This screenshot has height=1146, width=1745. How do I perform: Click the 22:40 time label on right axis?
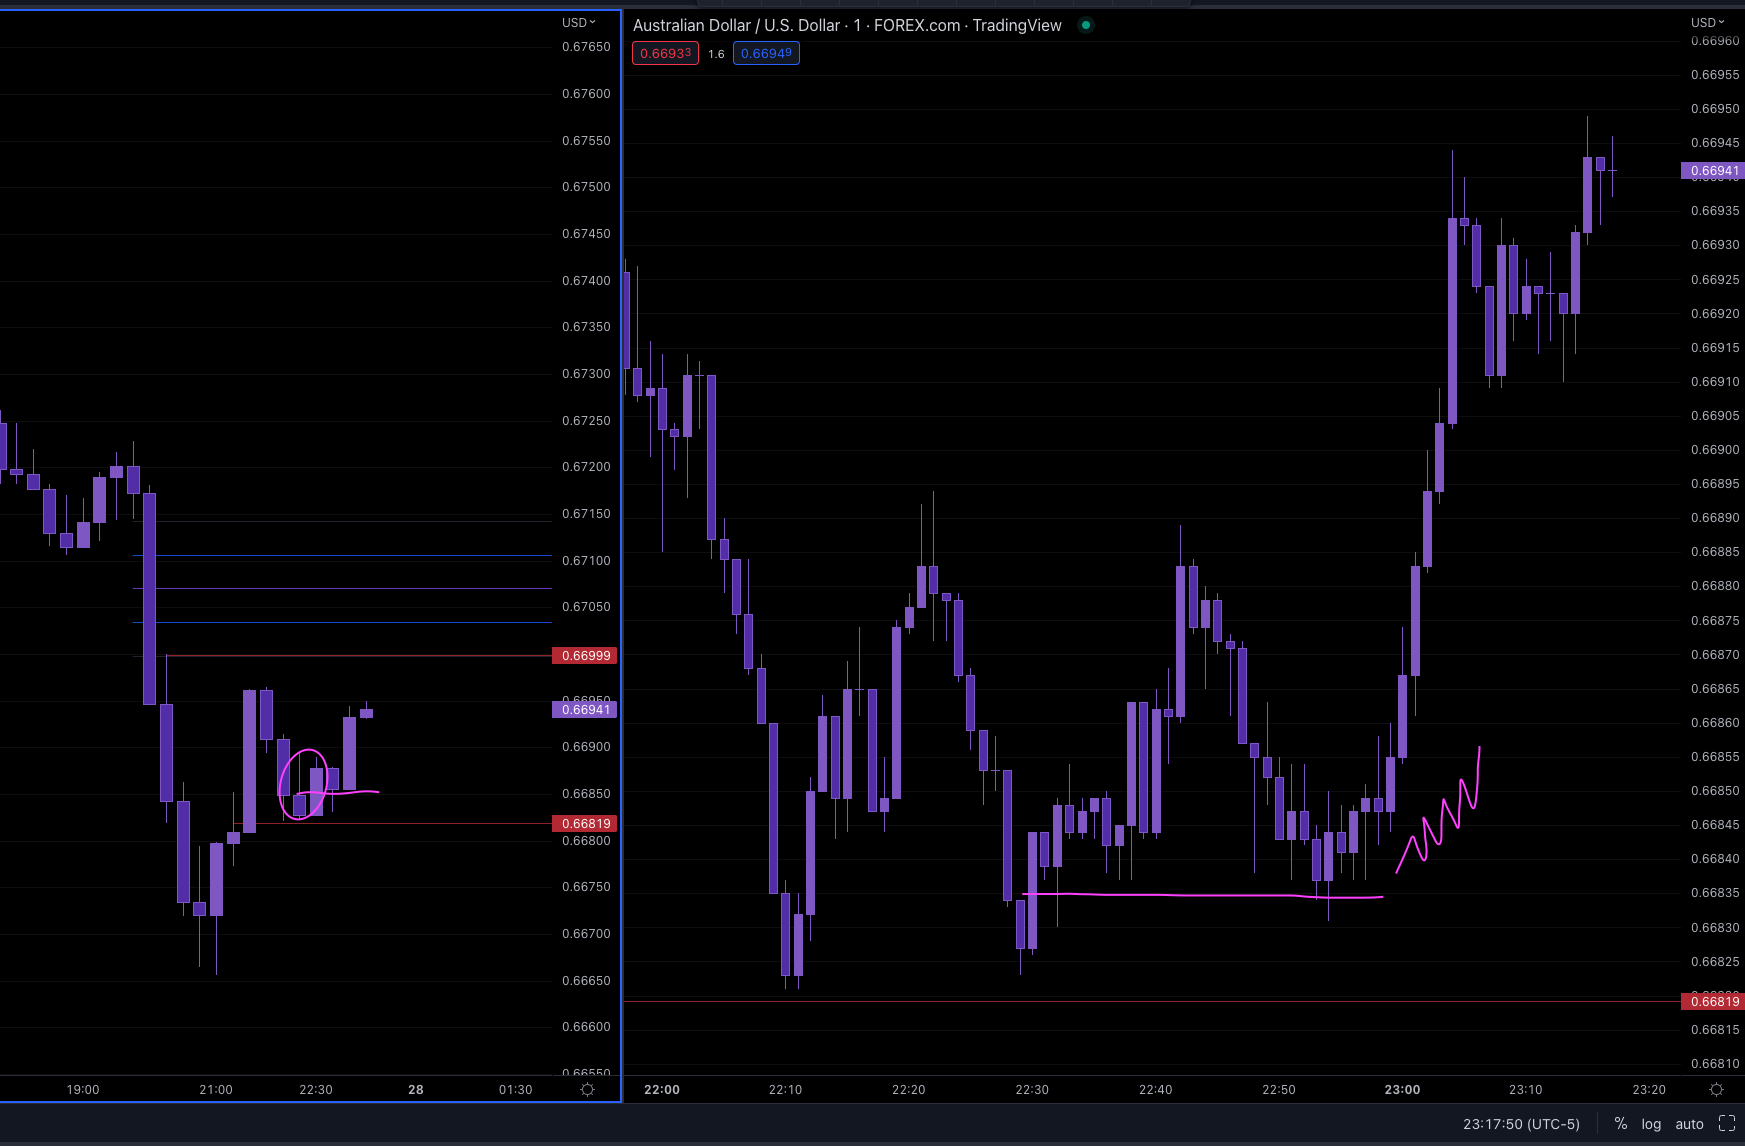click(1156, 1090)
